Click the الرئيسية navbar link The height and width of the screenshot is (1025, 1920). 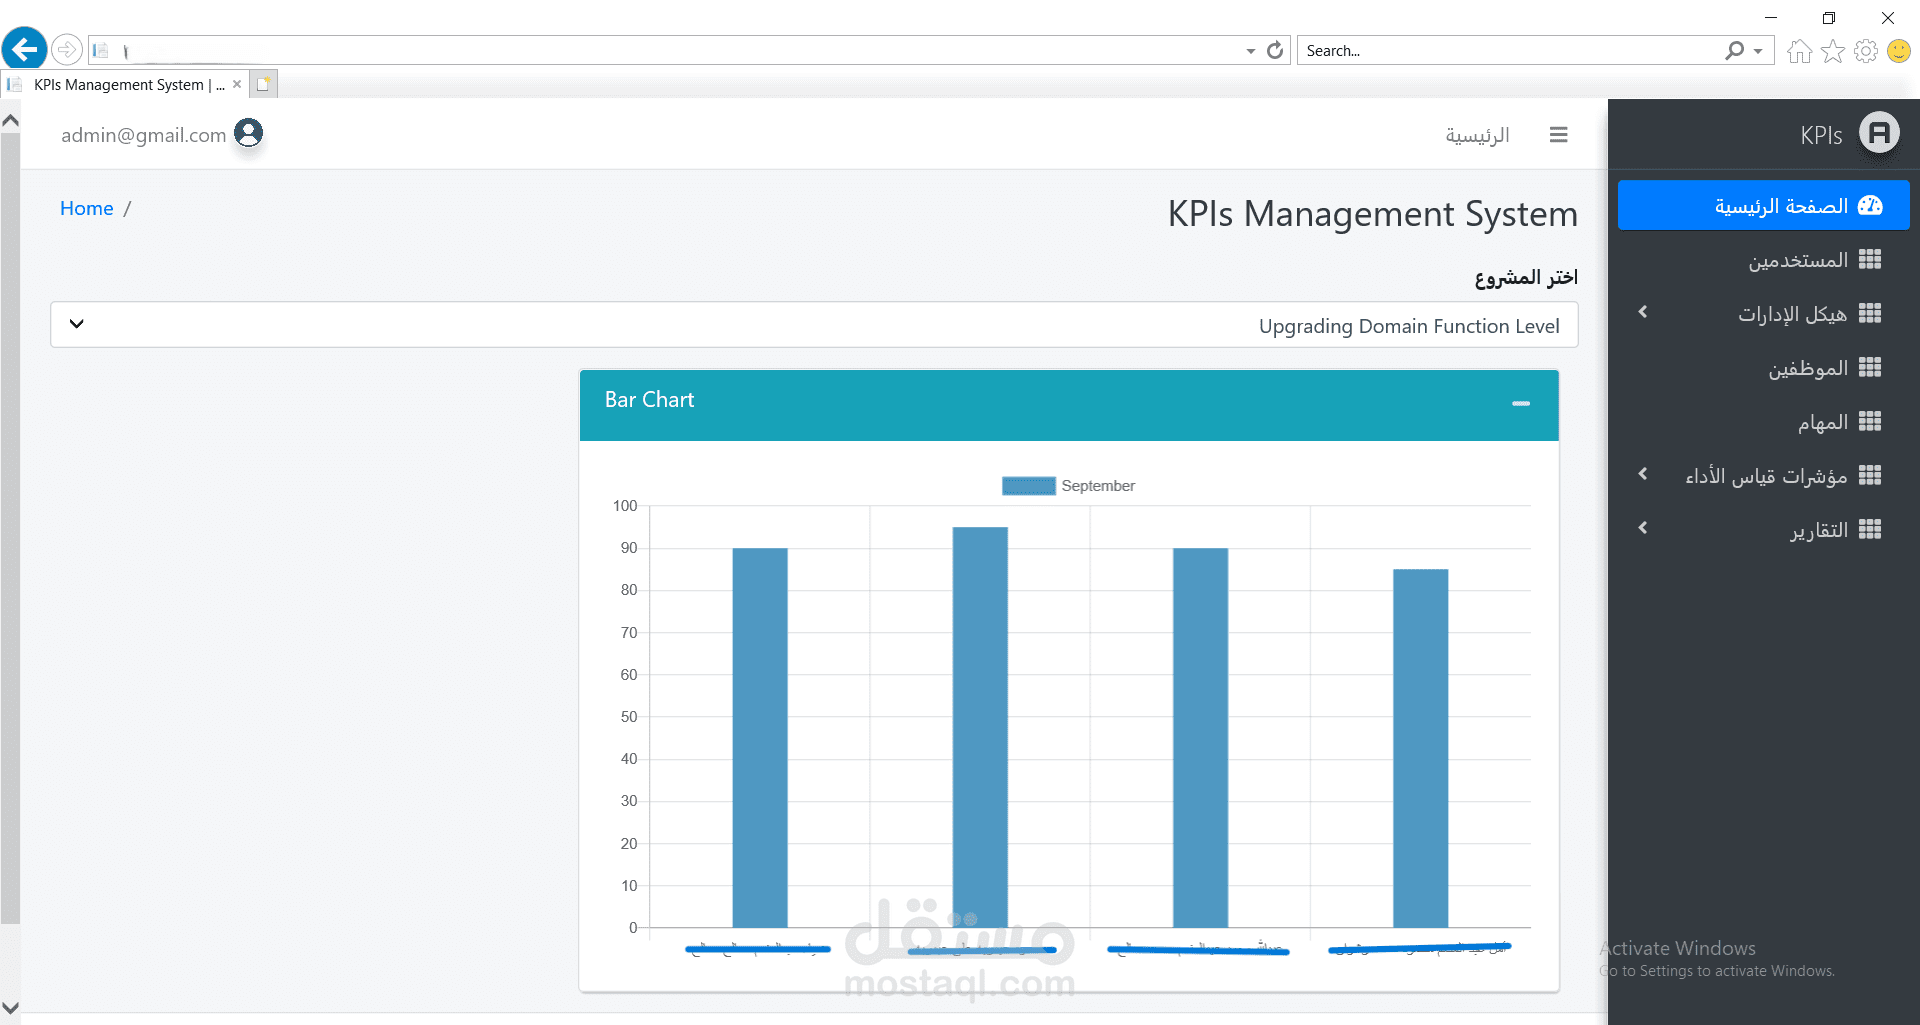pos(1477,135)
